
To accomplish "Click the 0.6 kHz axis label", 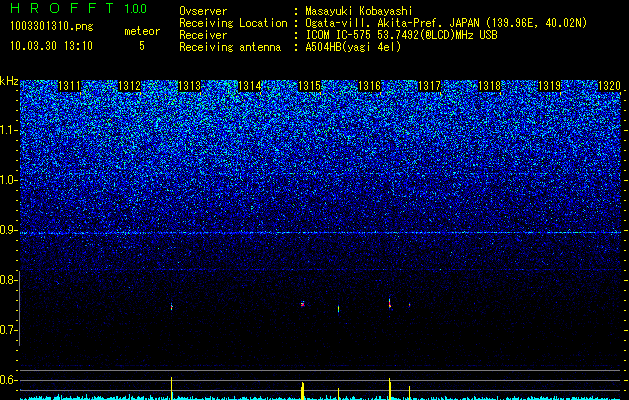I will (x=8, y=380).
